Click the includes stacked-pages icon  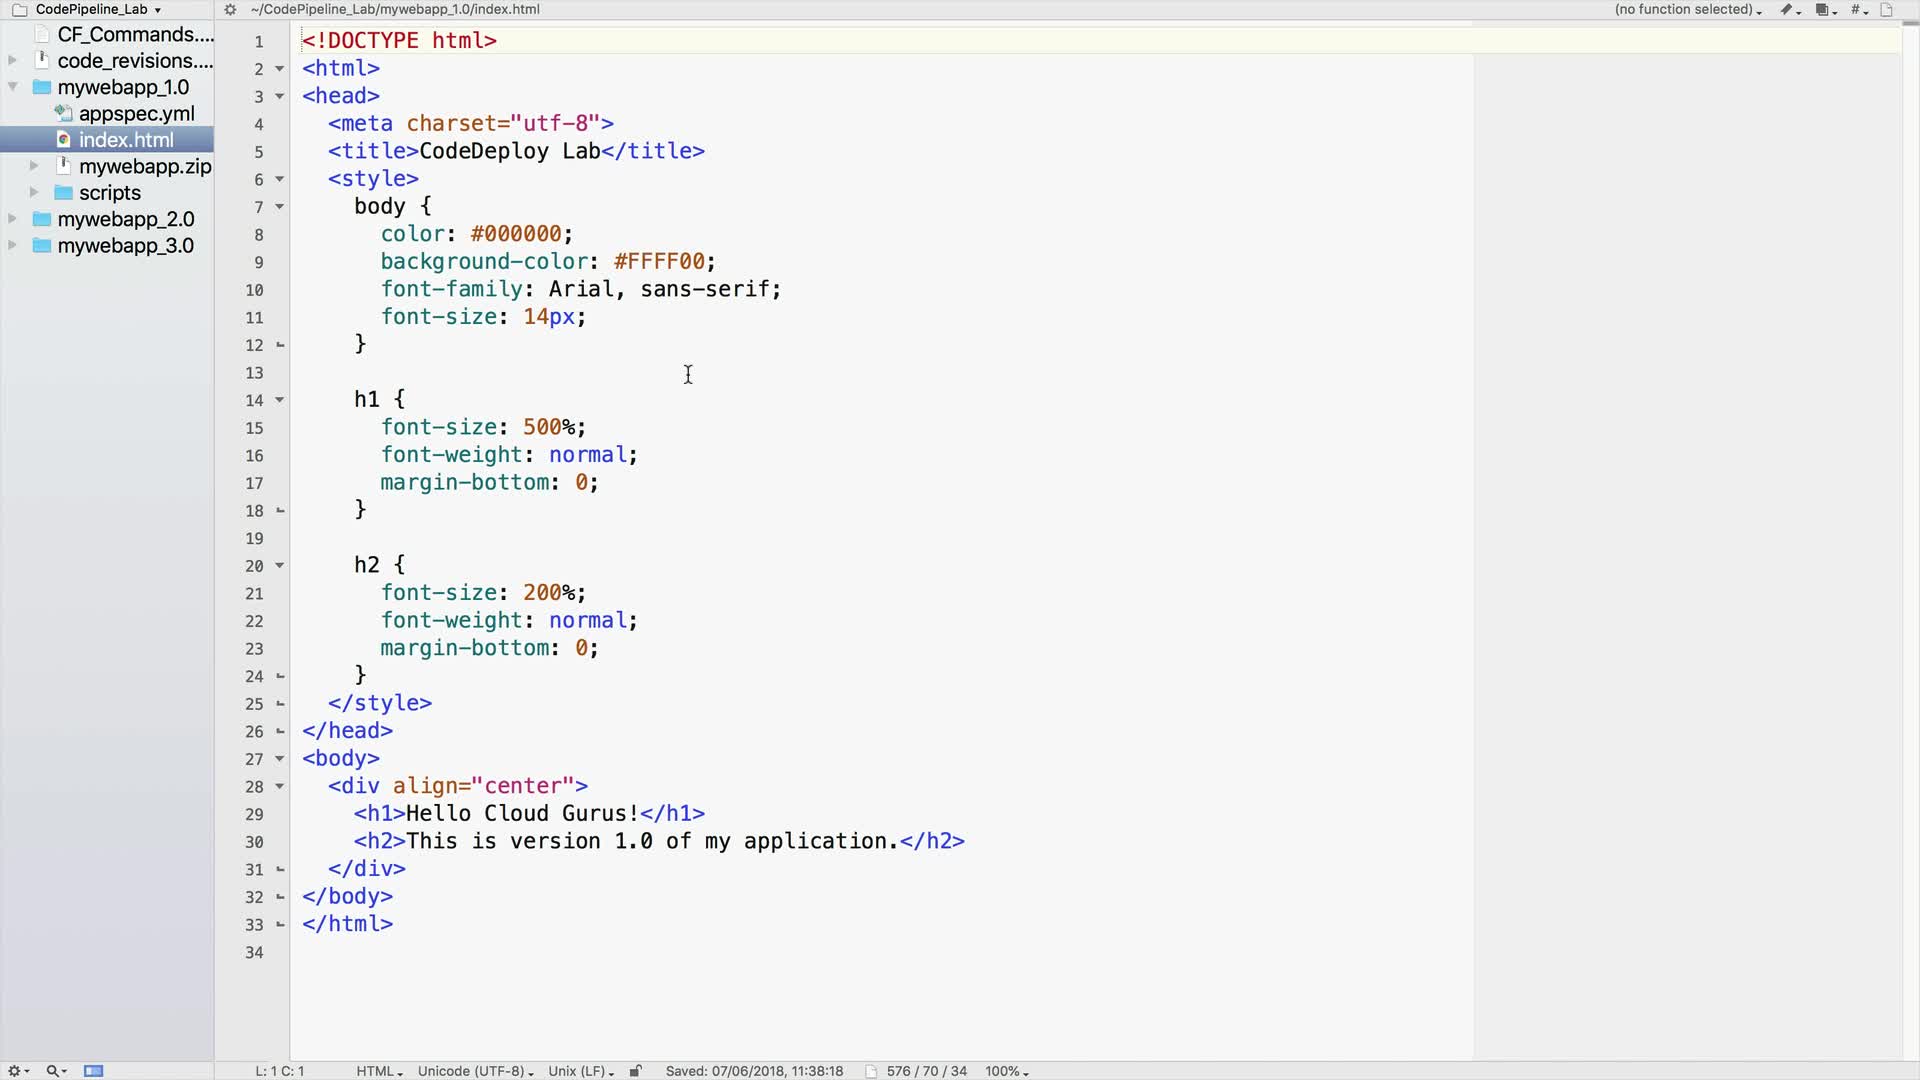(1824, 10)
